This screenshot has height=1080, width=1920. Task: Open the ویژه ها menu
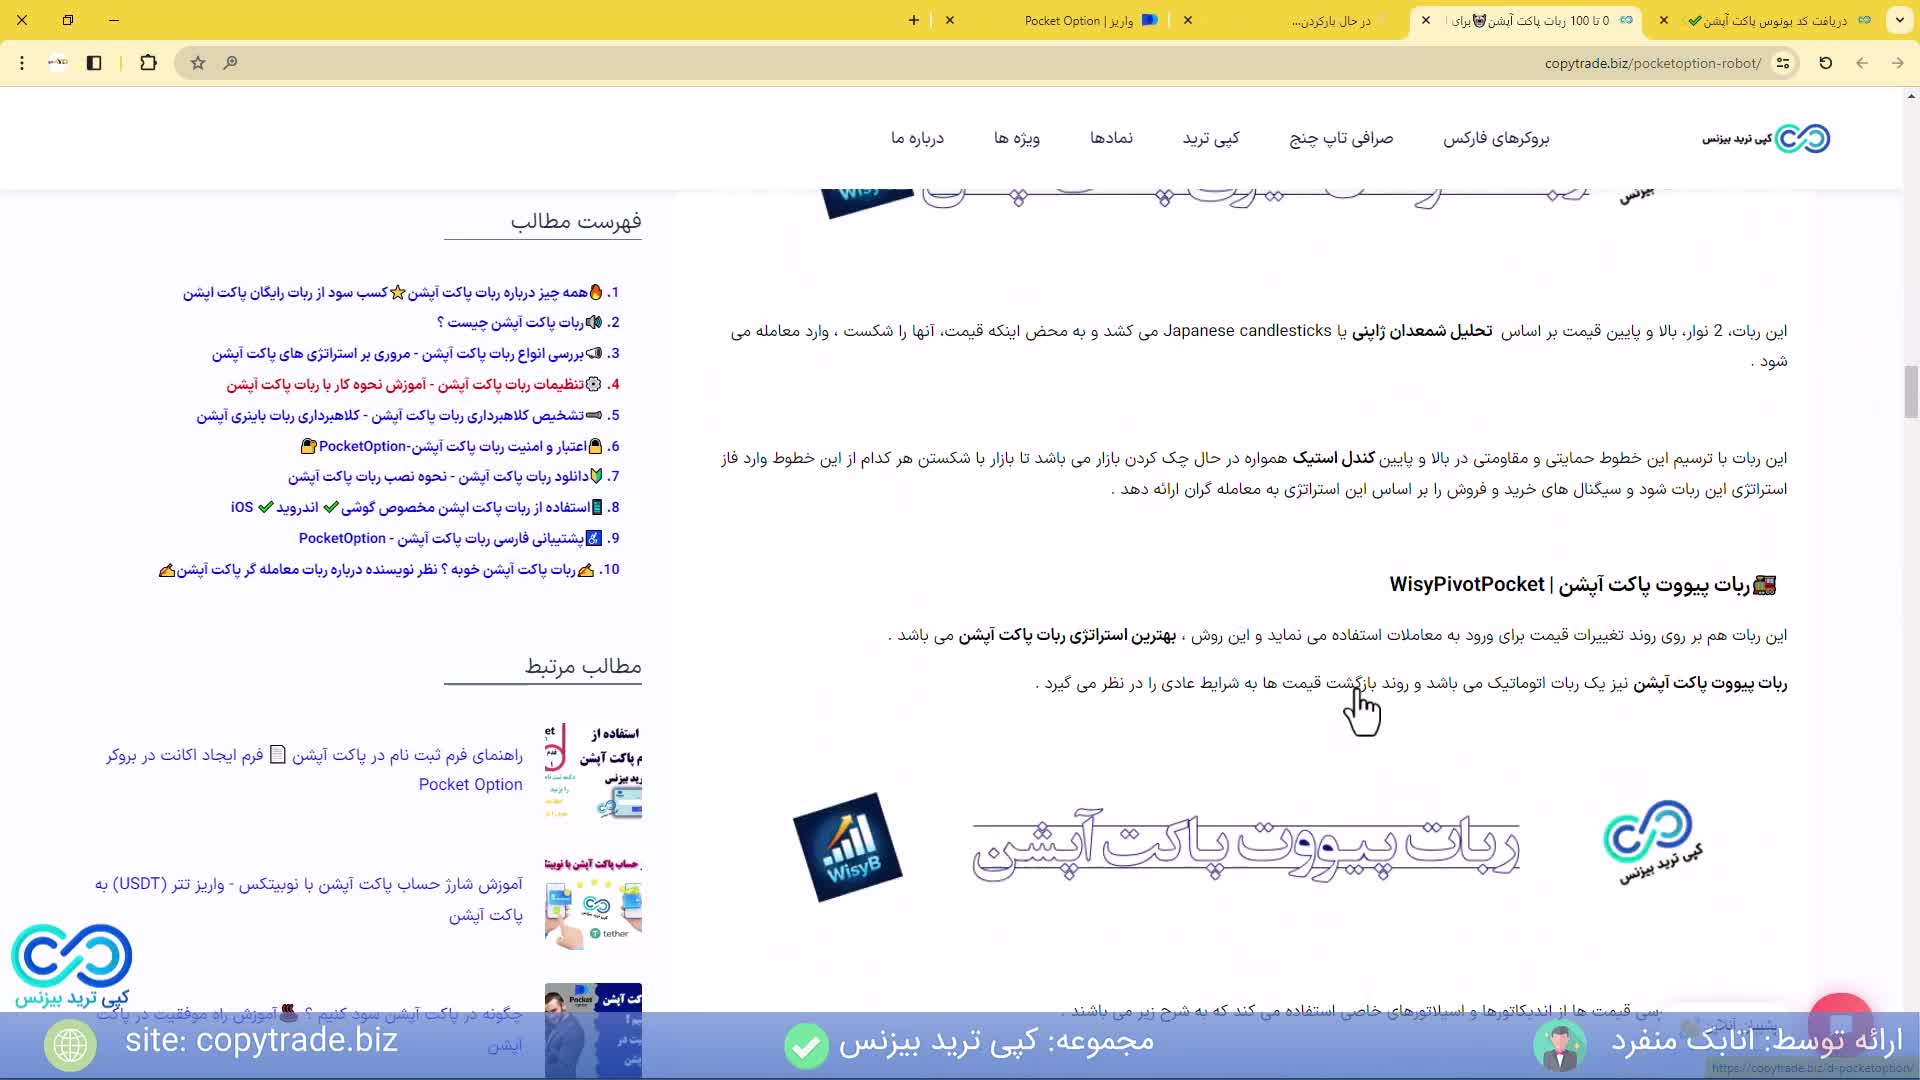coord(1017,138)
